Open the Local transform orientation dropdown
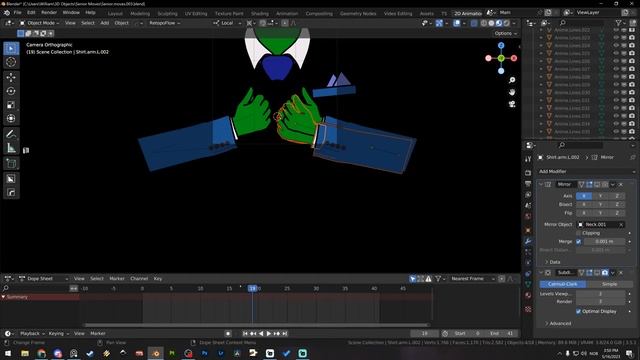Viewport: 640px width, 360px height. click(227, 23)
